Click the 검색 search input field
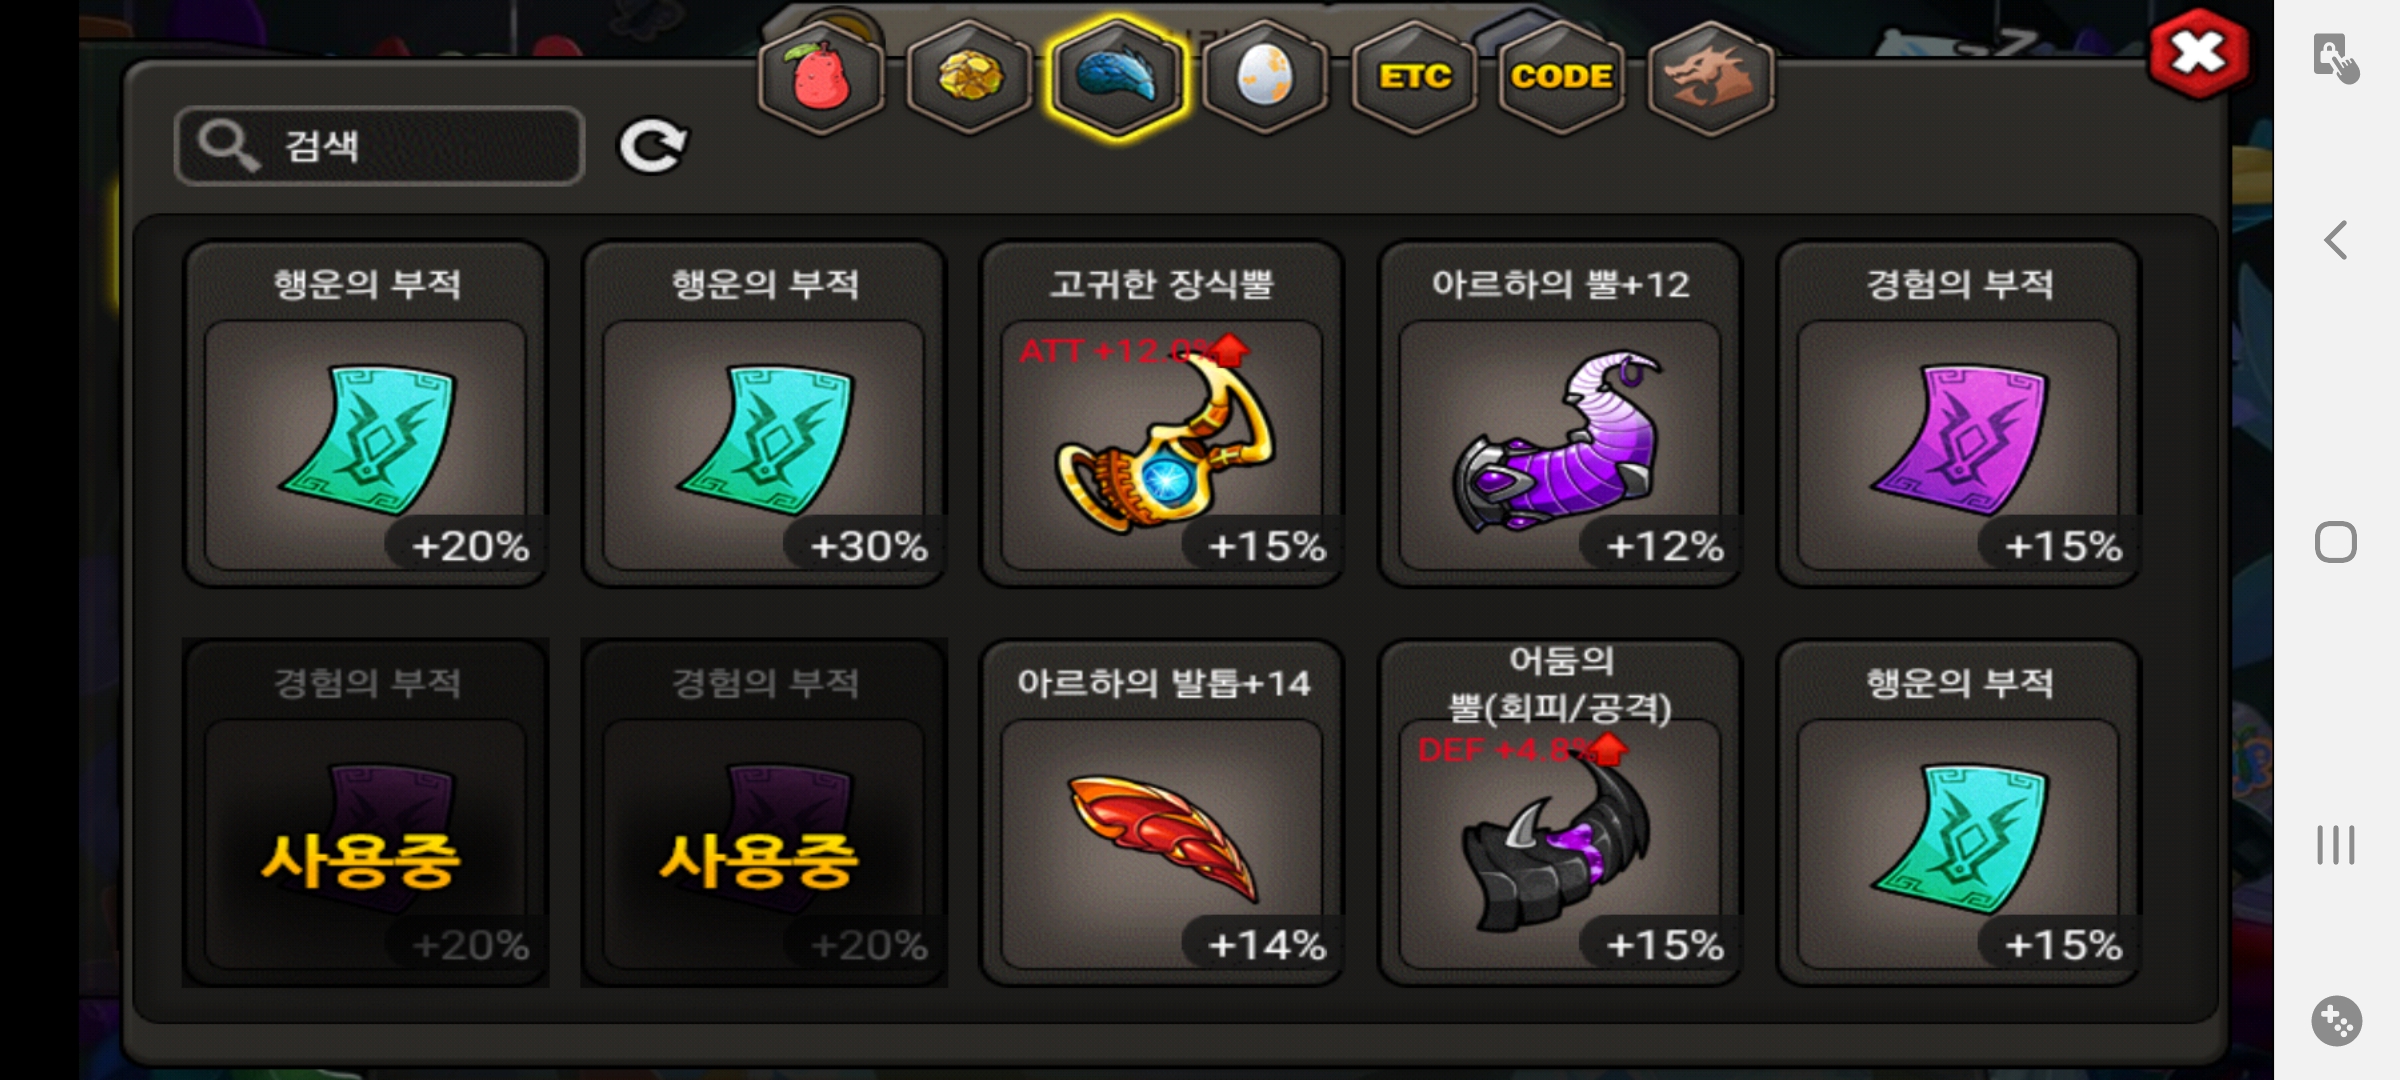Screen dimensions: 2400x1080 (380, 146)
